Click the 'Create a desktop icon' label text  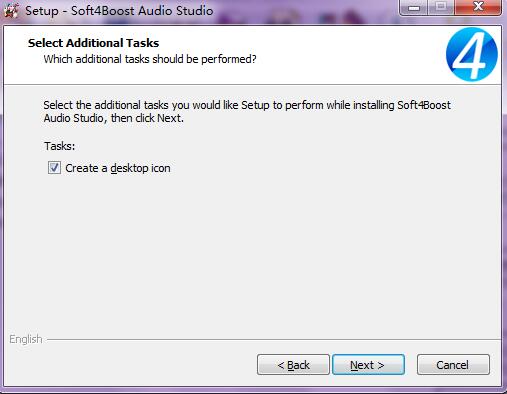click(118, 168)
